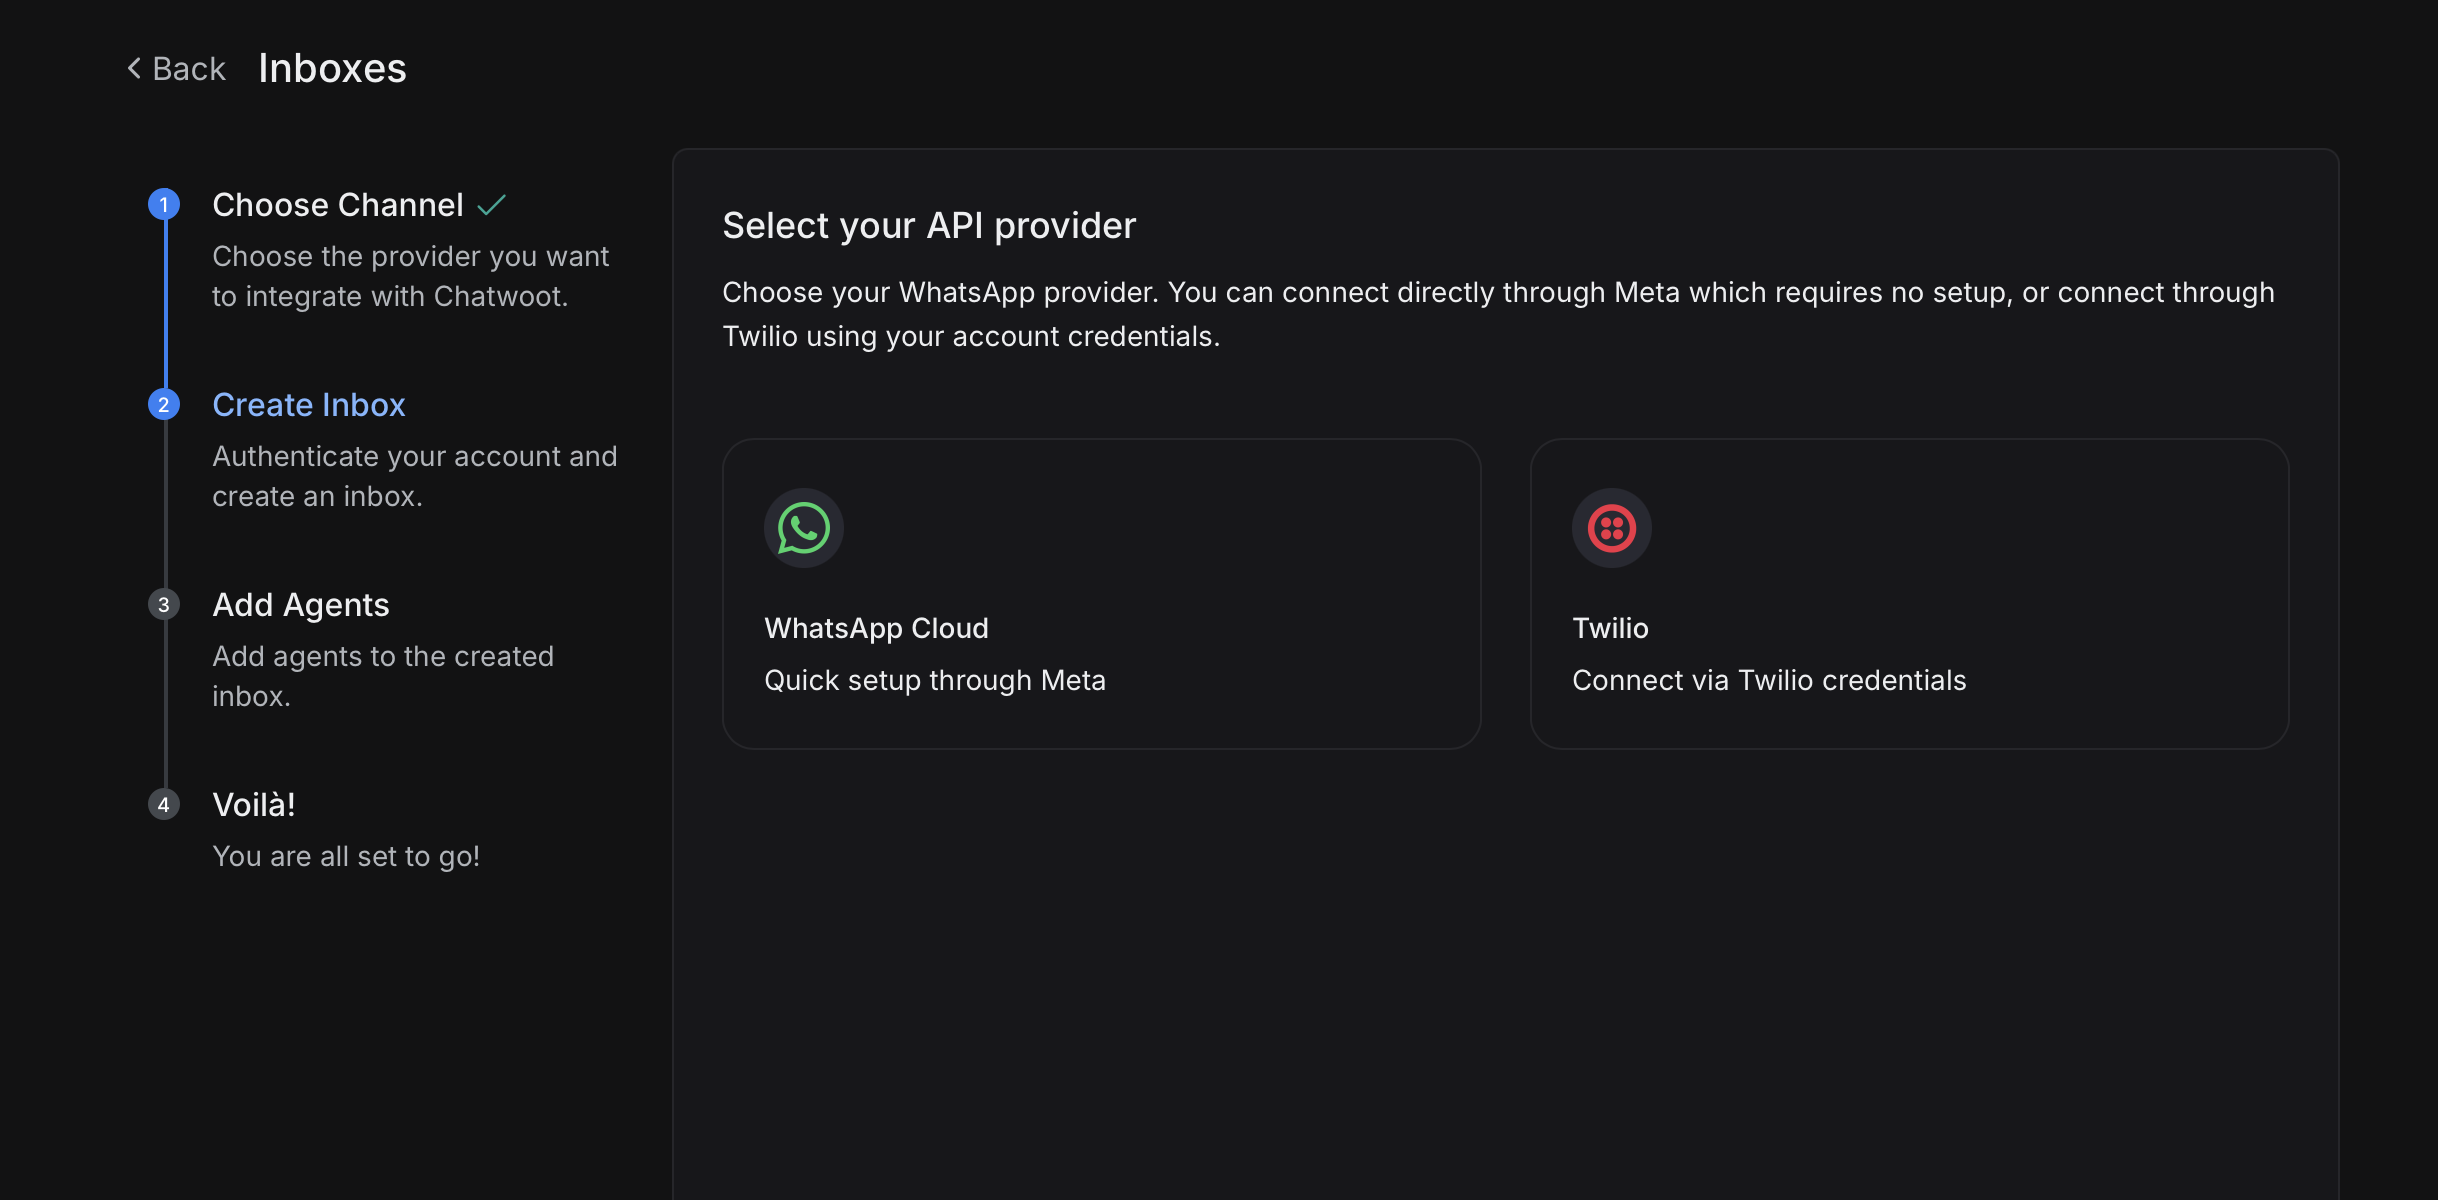
Task: Click the Inboxes page heading
Action: pyautogui.click(x=332, y=68)
